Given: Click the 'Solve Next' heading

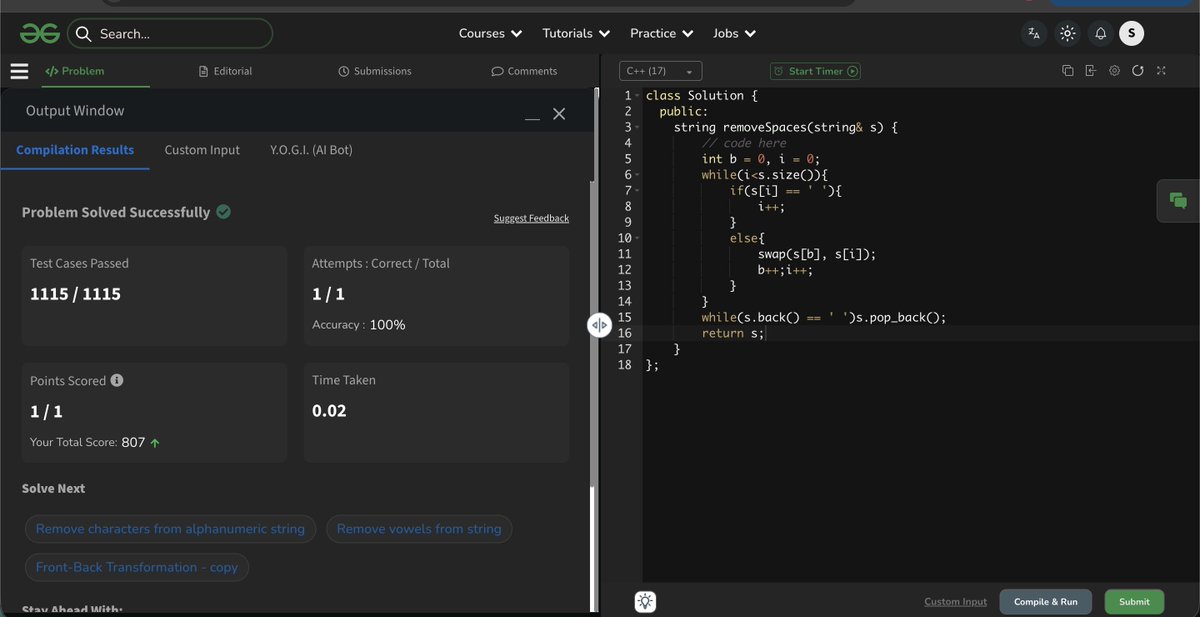Looking at the screenshot, I should (53, 488).
